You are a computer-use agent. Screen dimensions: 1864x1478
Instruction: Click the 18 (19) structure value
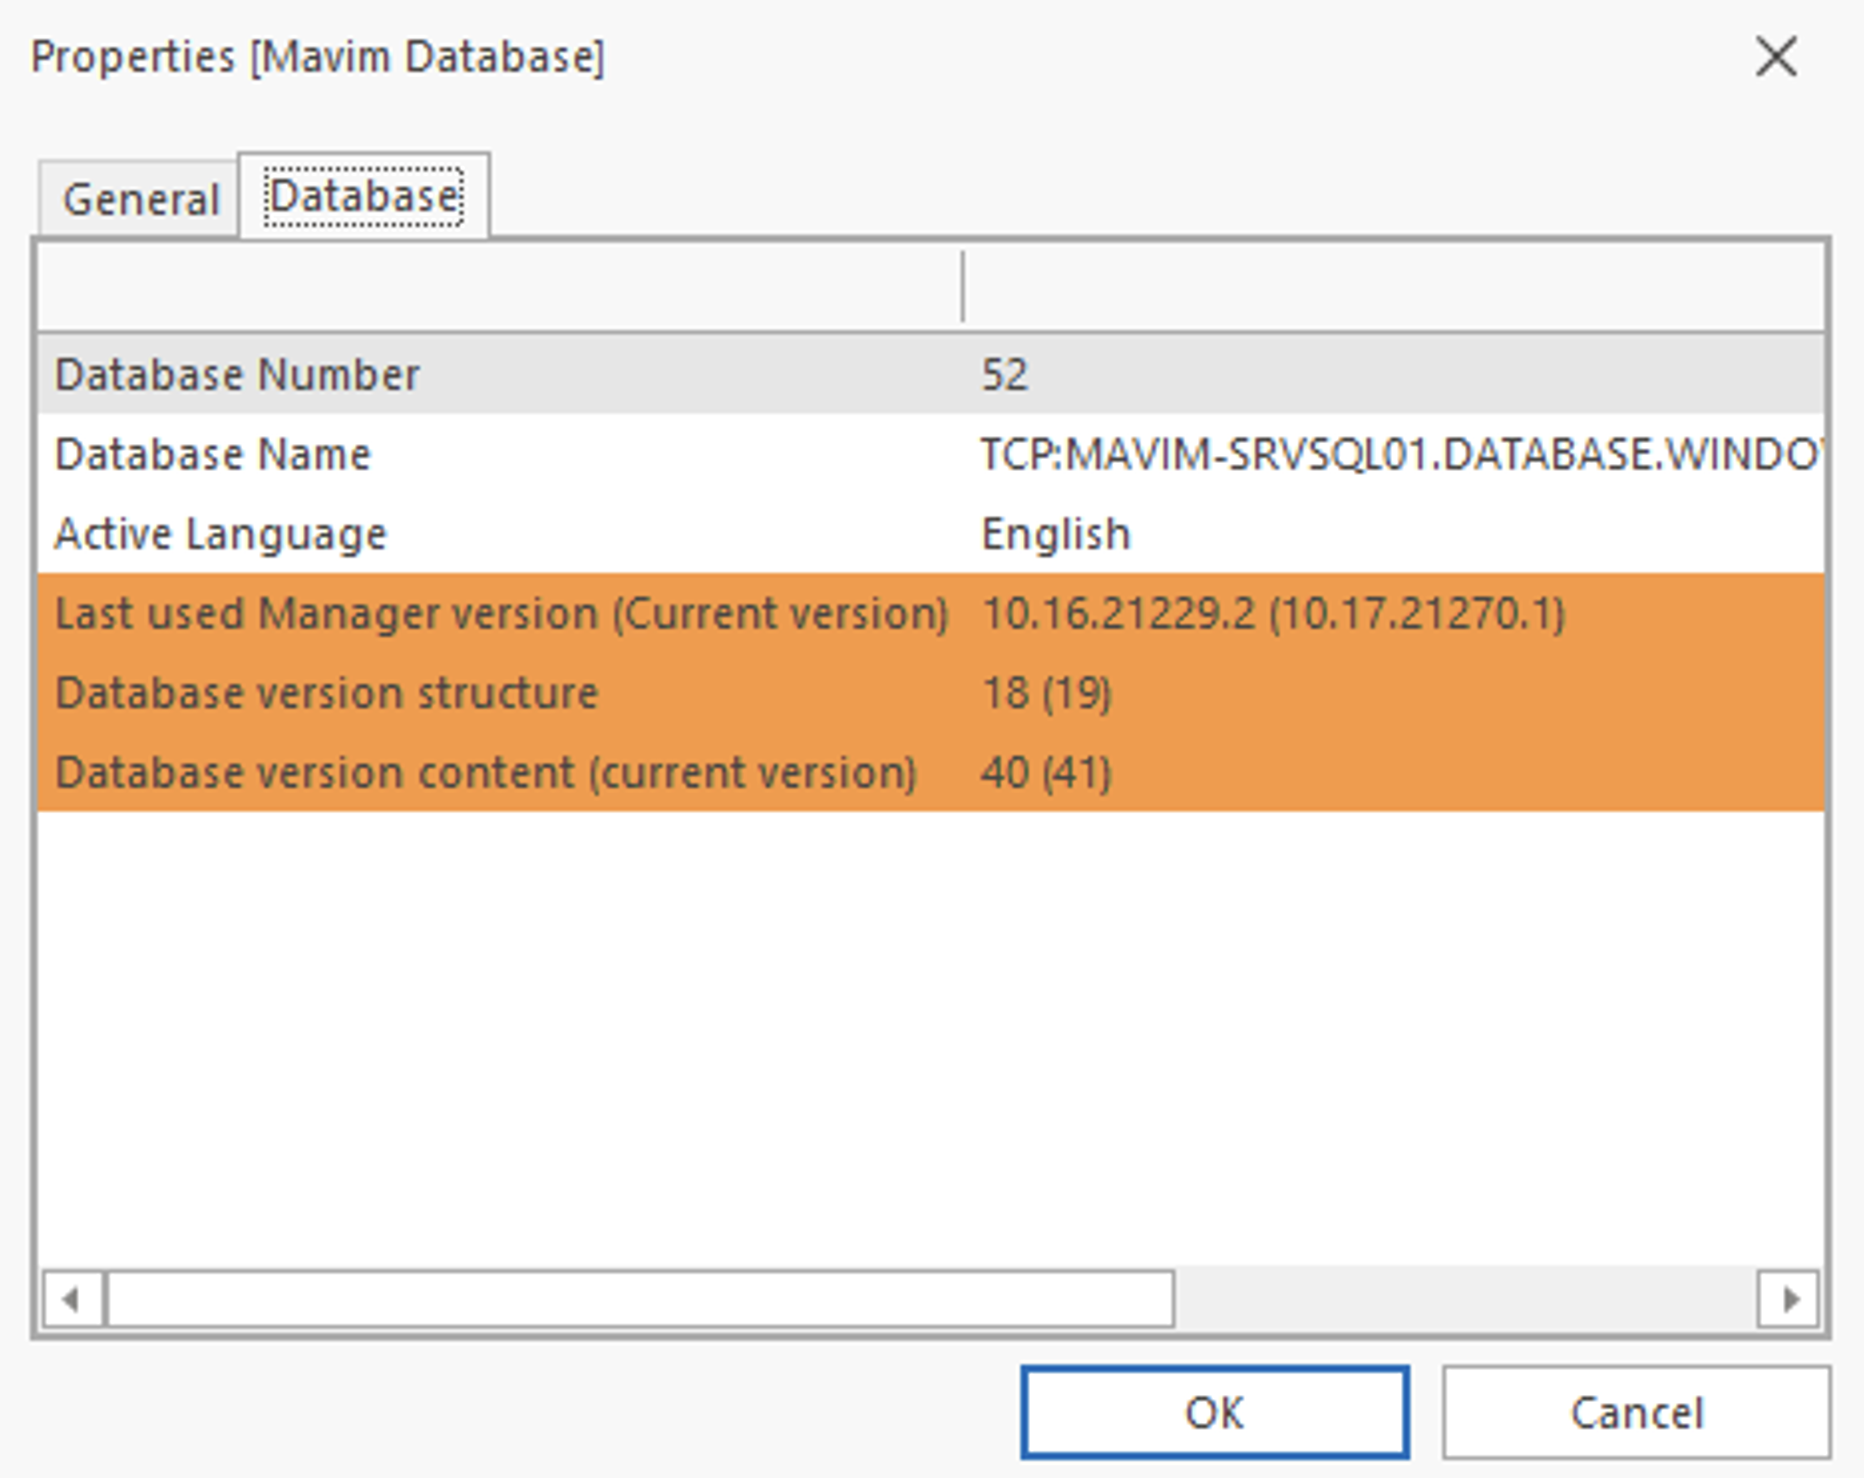(x=1046, y=693)
